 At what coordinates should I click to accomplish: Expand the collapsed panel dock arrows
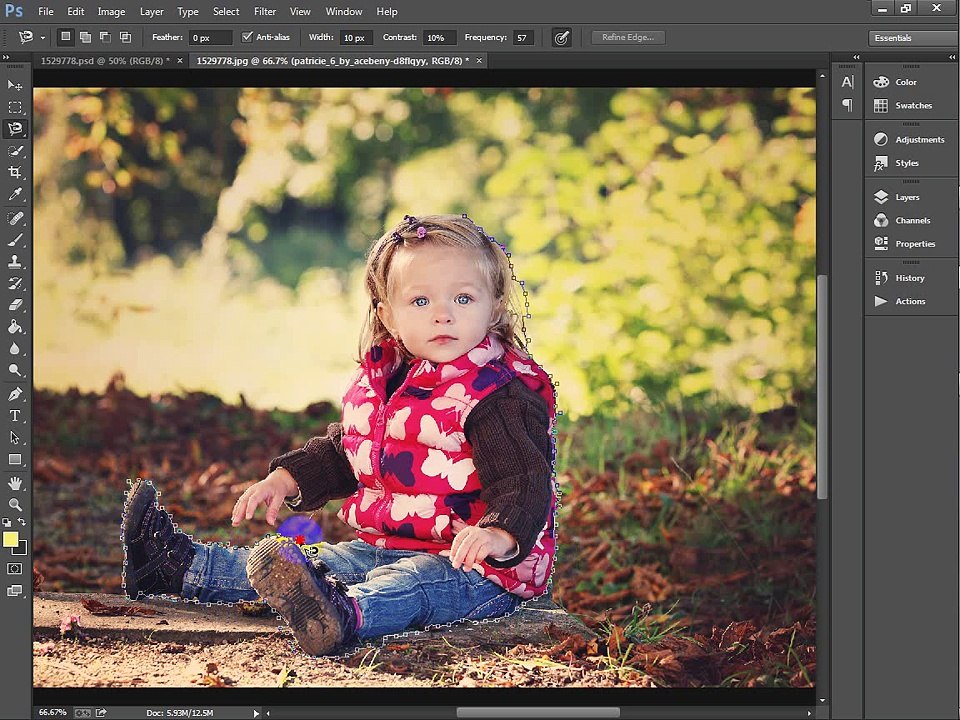coord(953,57)
